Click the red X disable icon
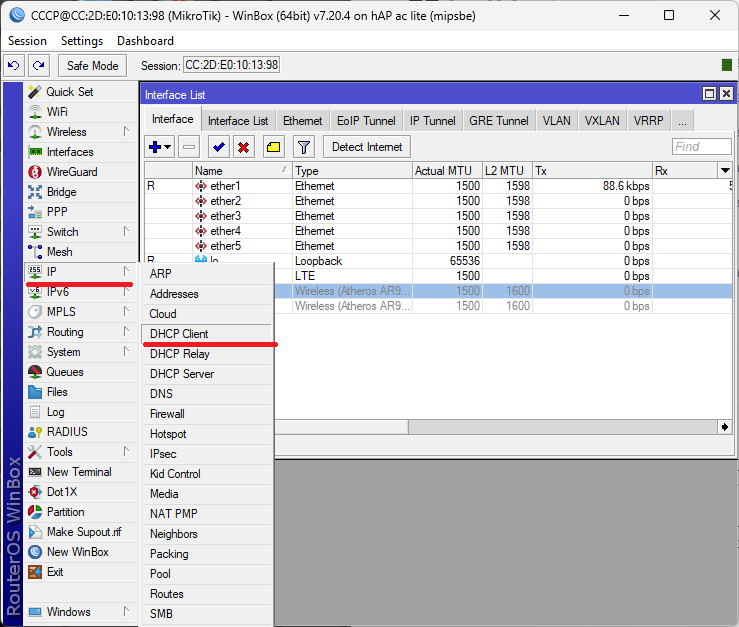Screen dimensions: 739x627 coord(243,147)
